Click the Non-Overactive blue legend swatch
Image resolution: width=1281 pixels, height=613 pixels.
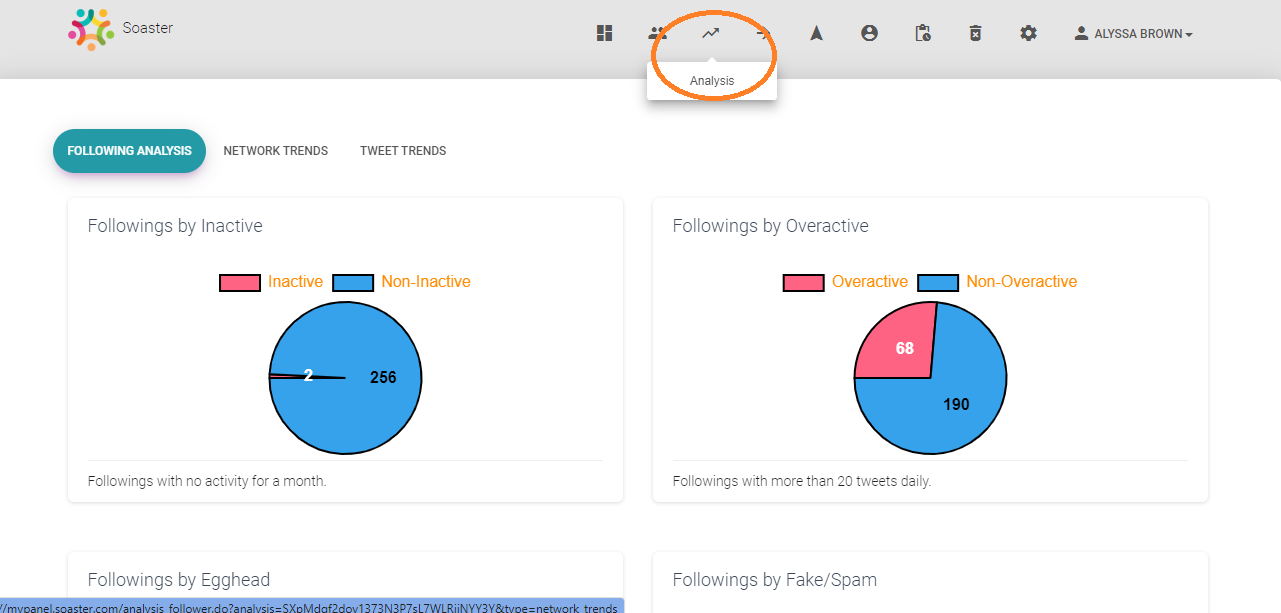[x=938, y=282]
